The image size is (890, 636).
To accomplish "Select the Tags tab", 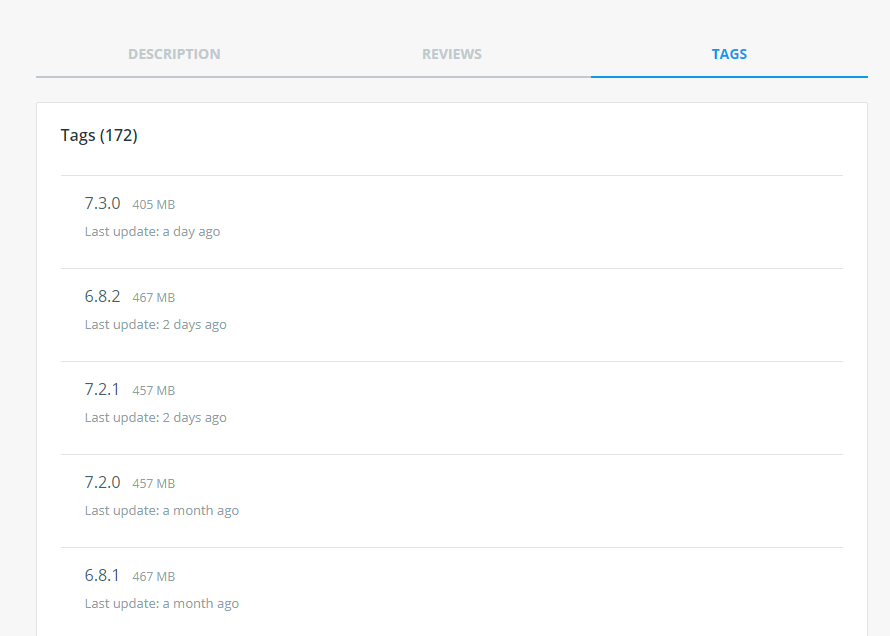I will pyautogui.click(x=729, y=54).
